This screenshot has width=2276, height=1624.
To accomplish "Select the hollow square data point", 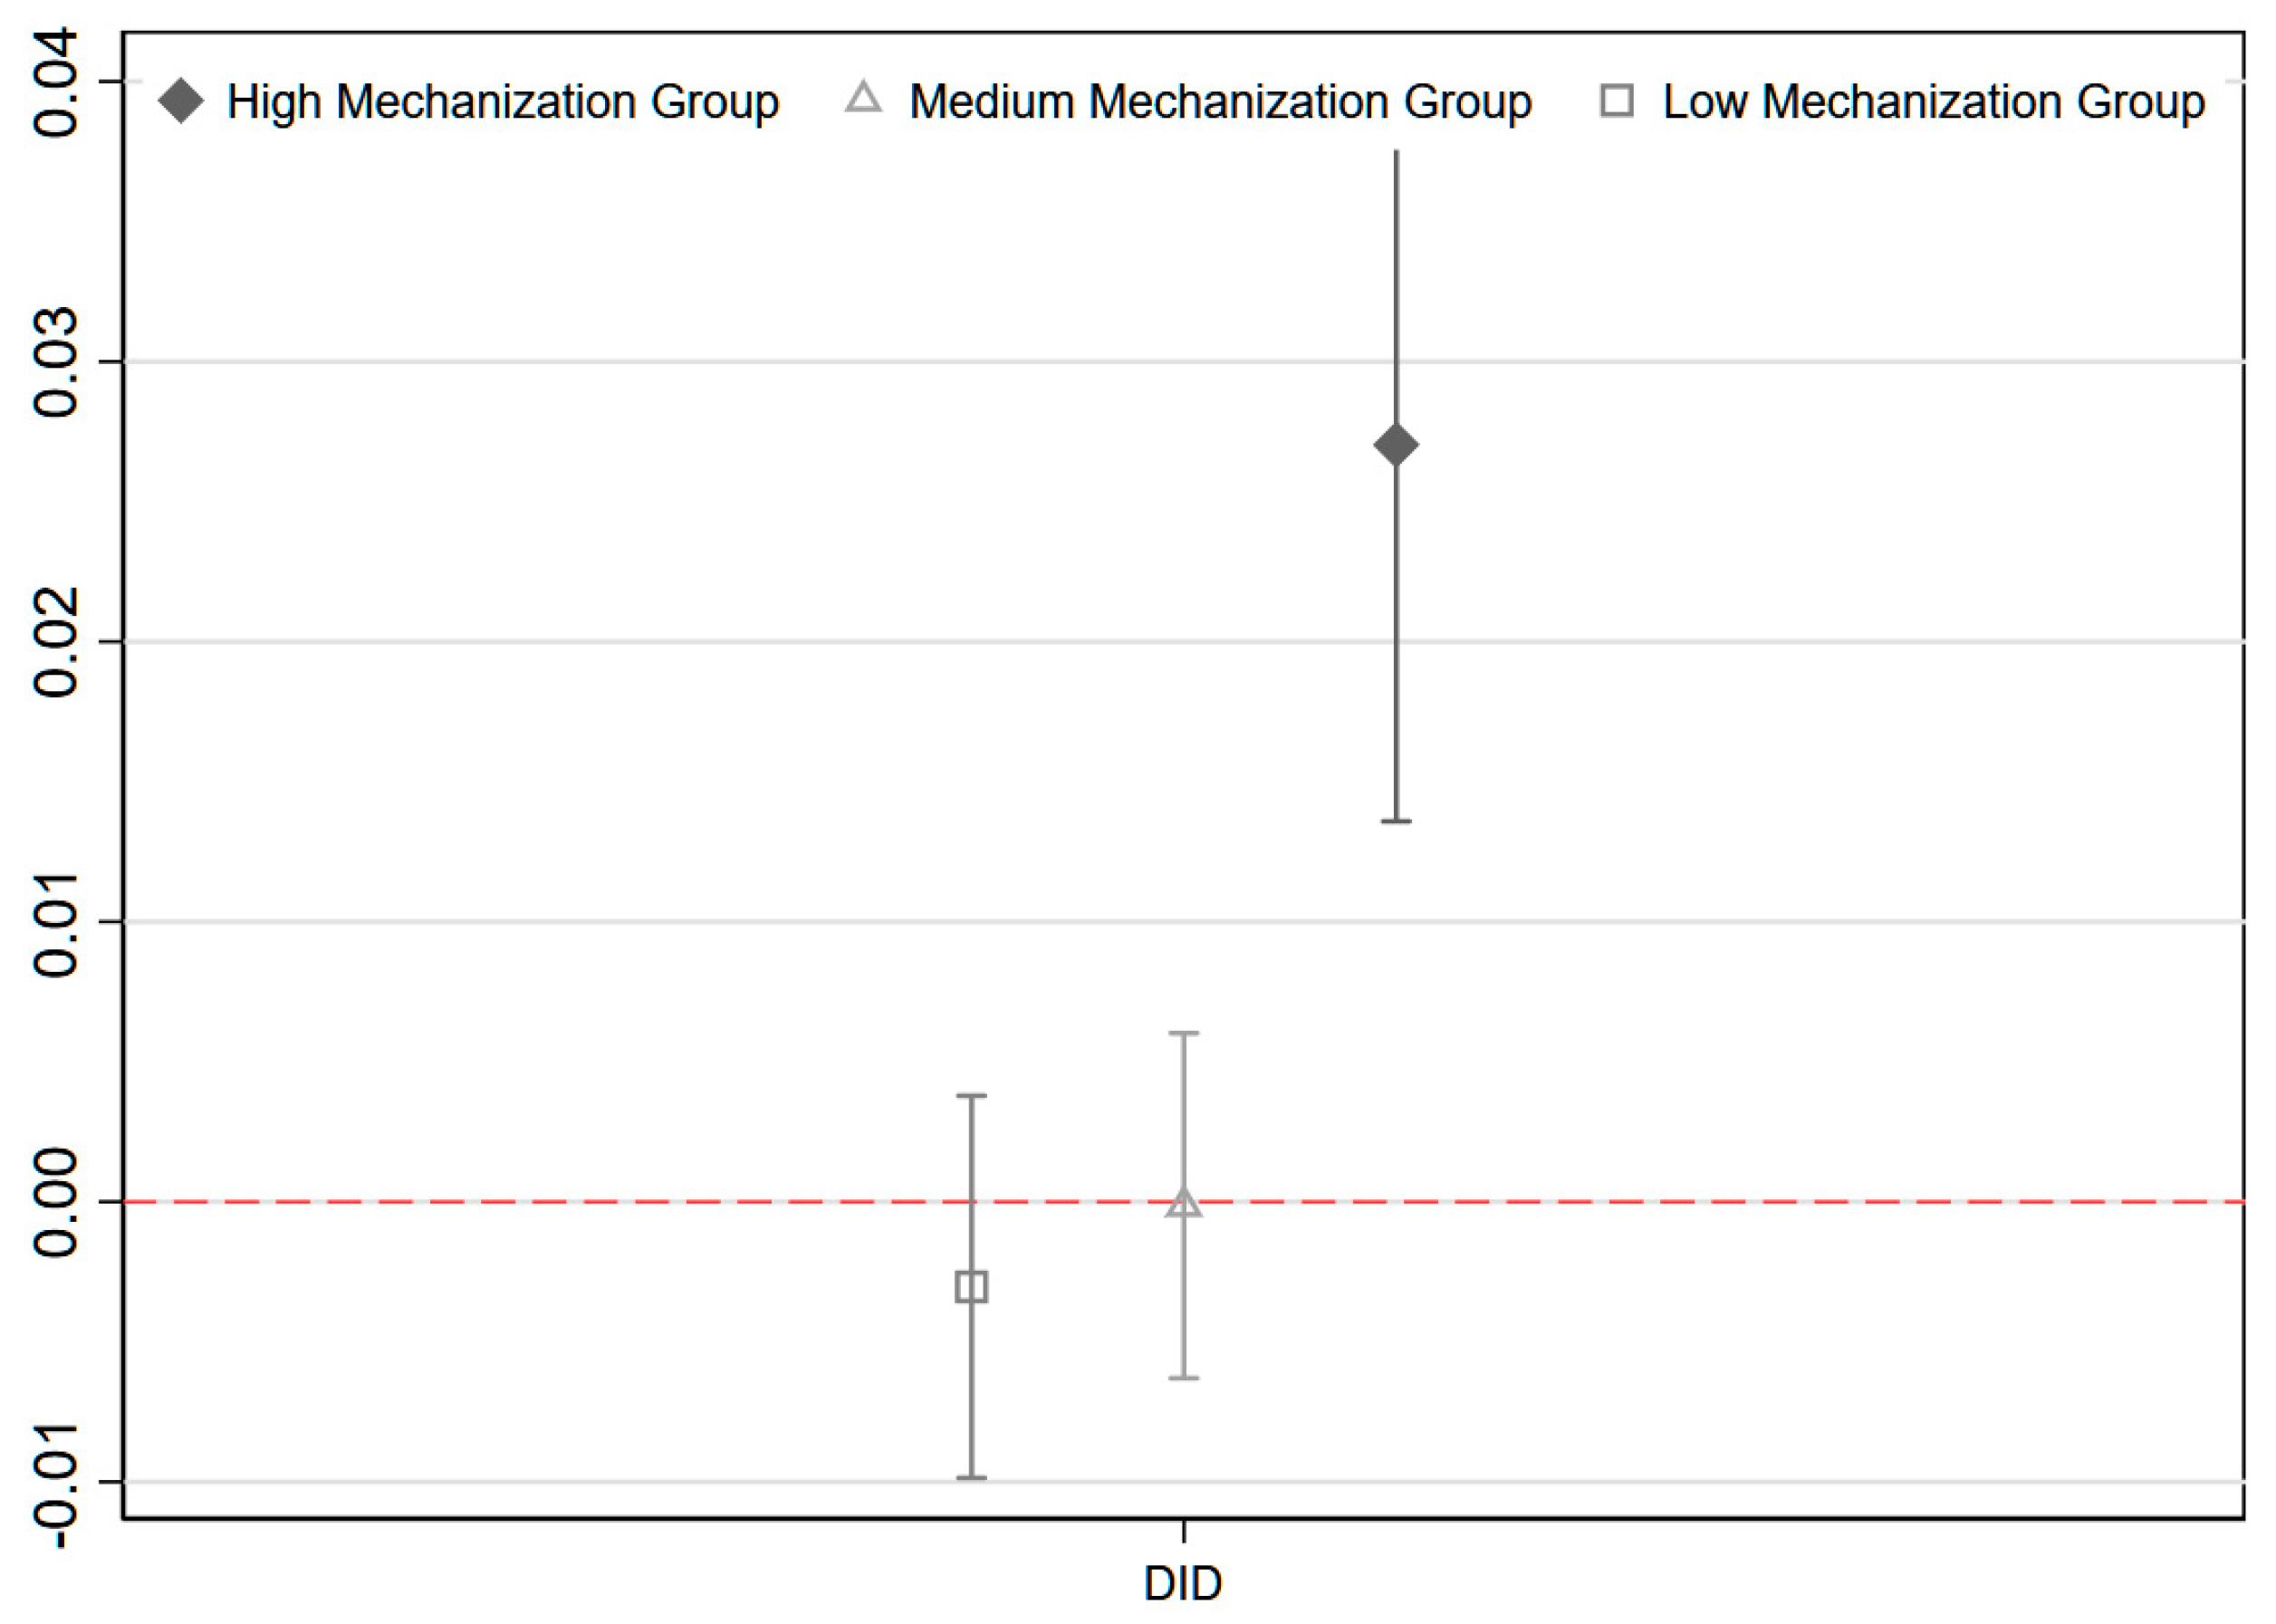I will [x=972, y=1287].
